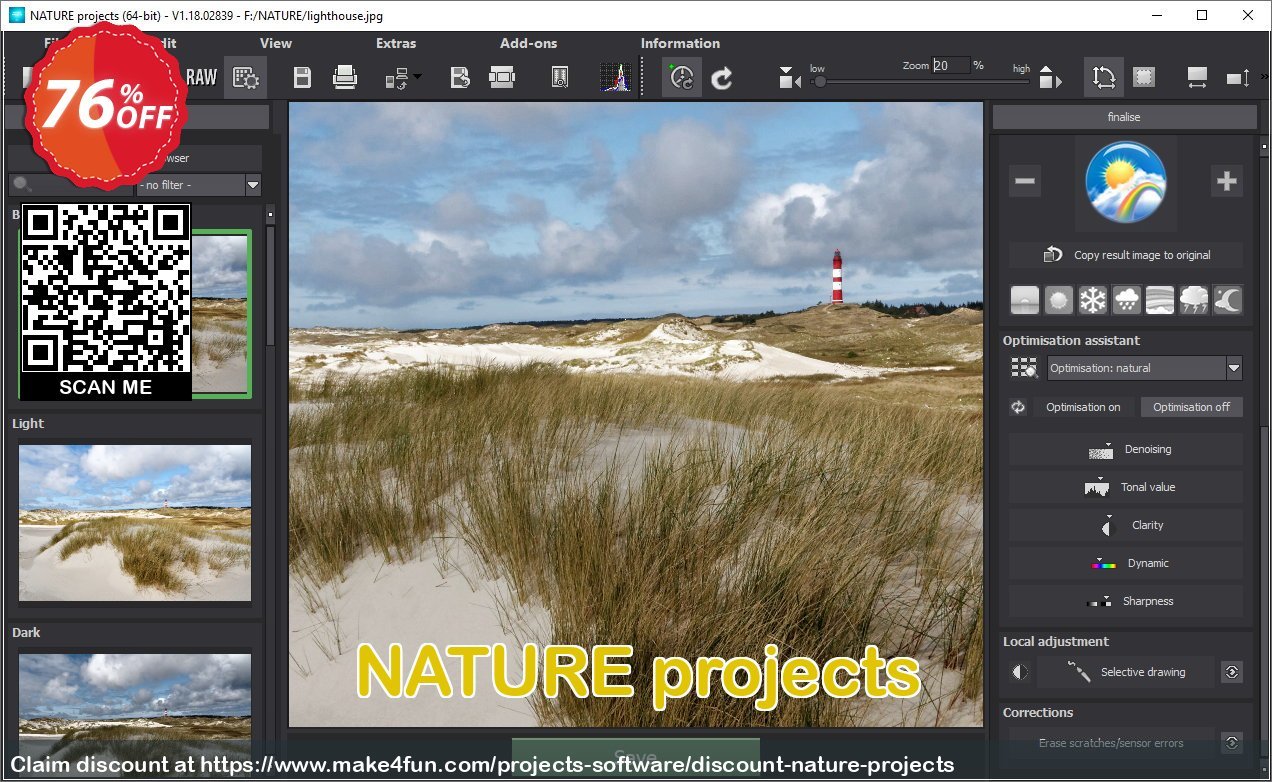Open the Optimisation: natural dropdown
Screen dimensions: 1272x782
pos(1144,368)
